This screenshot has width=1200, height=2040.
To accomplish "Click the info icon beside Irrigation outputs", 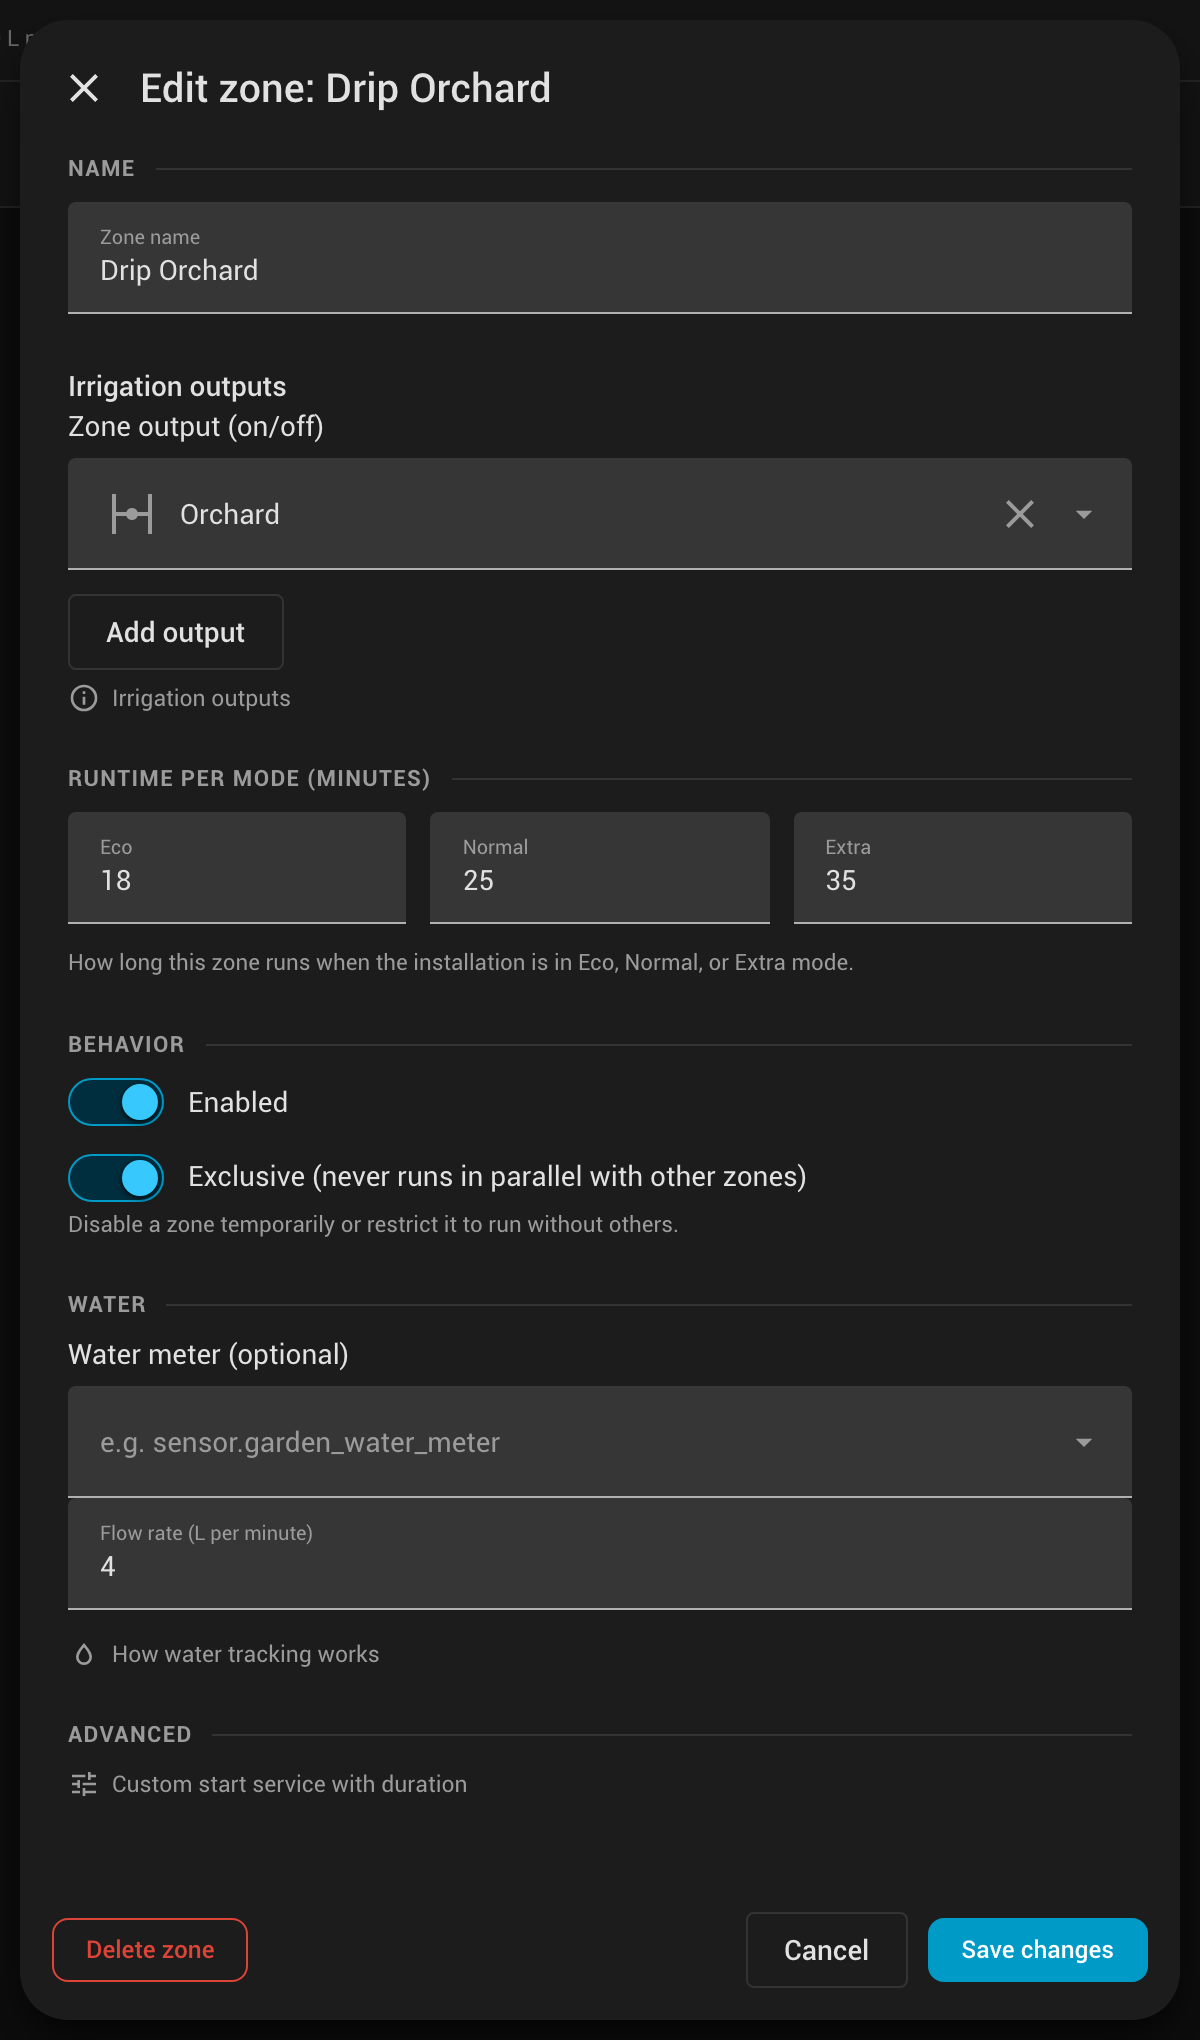I will pos(84,698).
